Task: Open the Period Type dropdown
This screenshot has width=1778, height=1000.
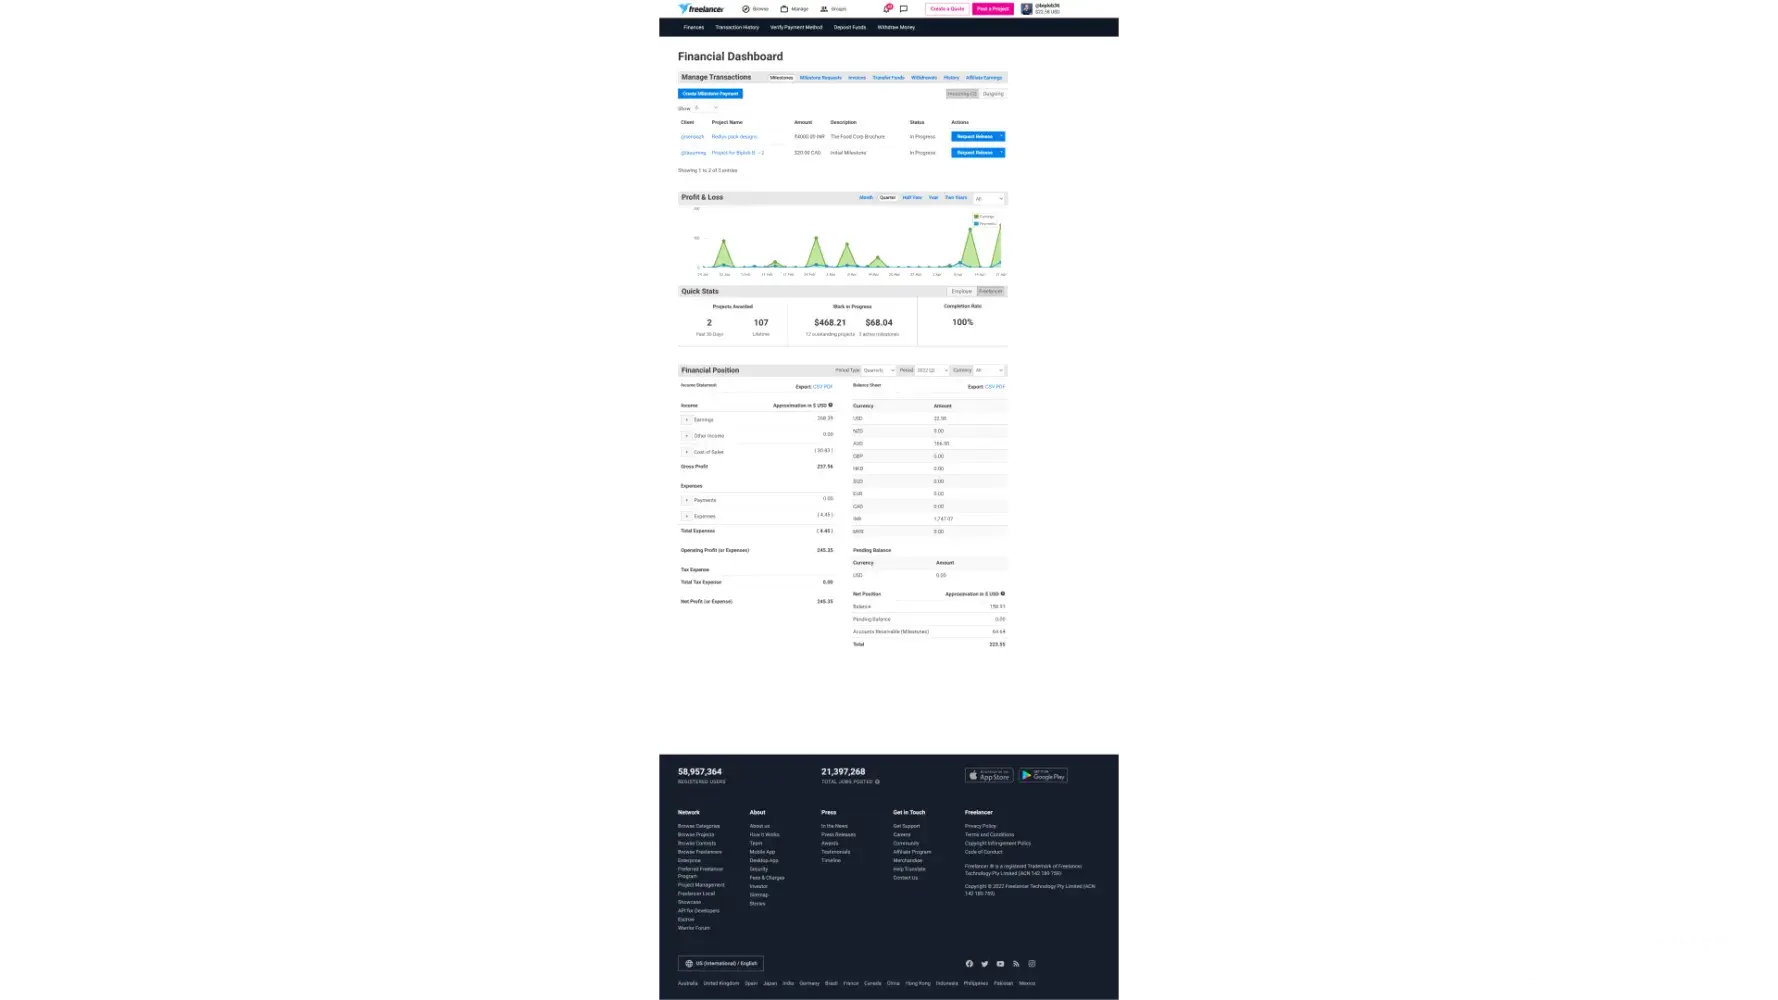Action: 879,370
